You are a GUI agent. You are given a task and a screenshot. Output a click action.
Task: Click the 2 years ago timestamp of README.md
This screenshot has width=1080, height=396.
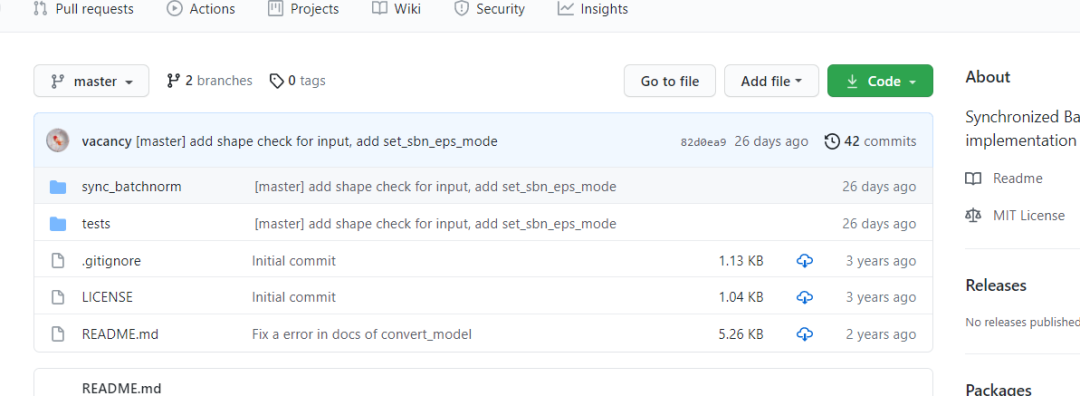tap(881, 335)
